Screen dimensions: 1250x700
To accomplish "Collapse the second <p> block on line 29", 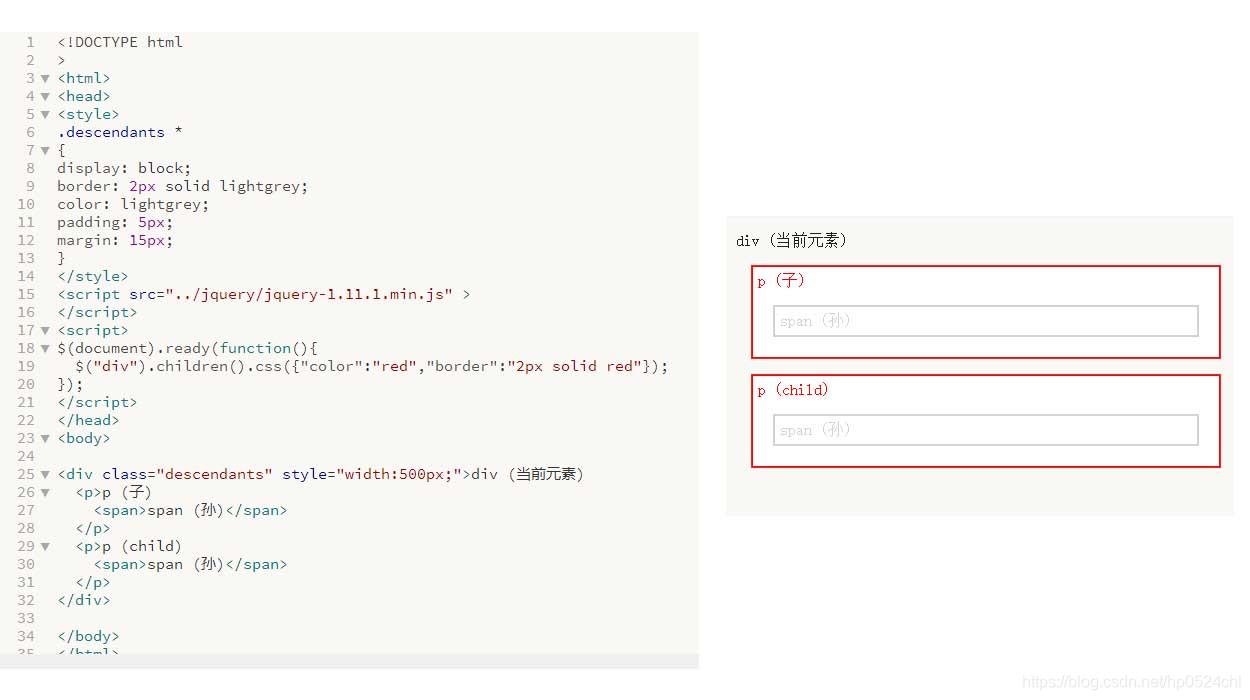I will [45, 546].
